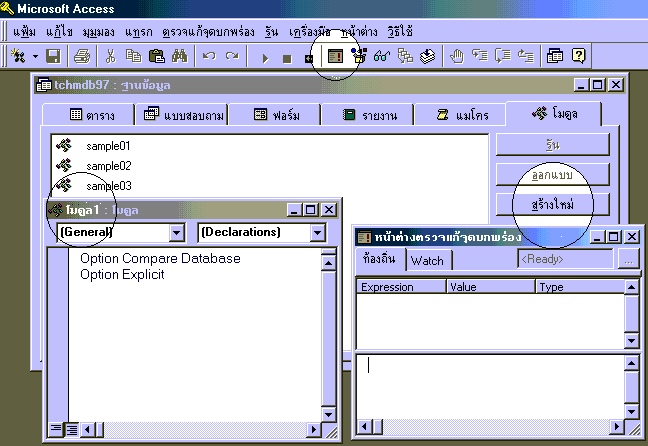
Task: Expand the (Declarations) procedure dropdown
Action: tap(317, 232)
